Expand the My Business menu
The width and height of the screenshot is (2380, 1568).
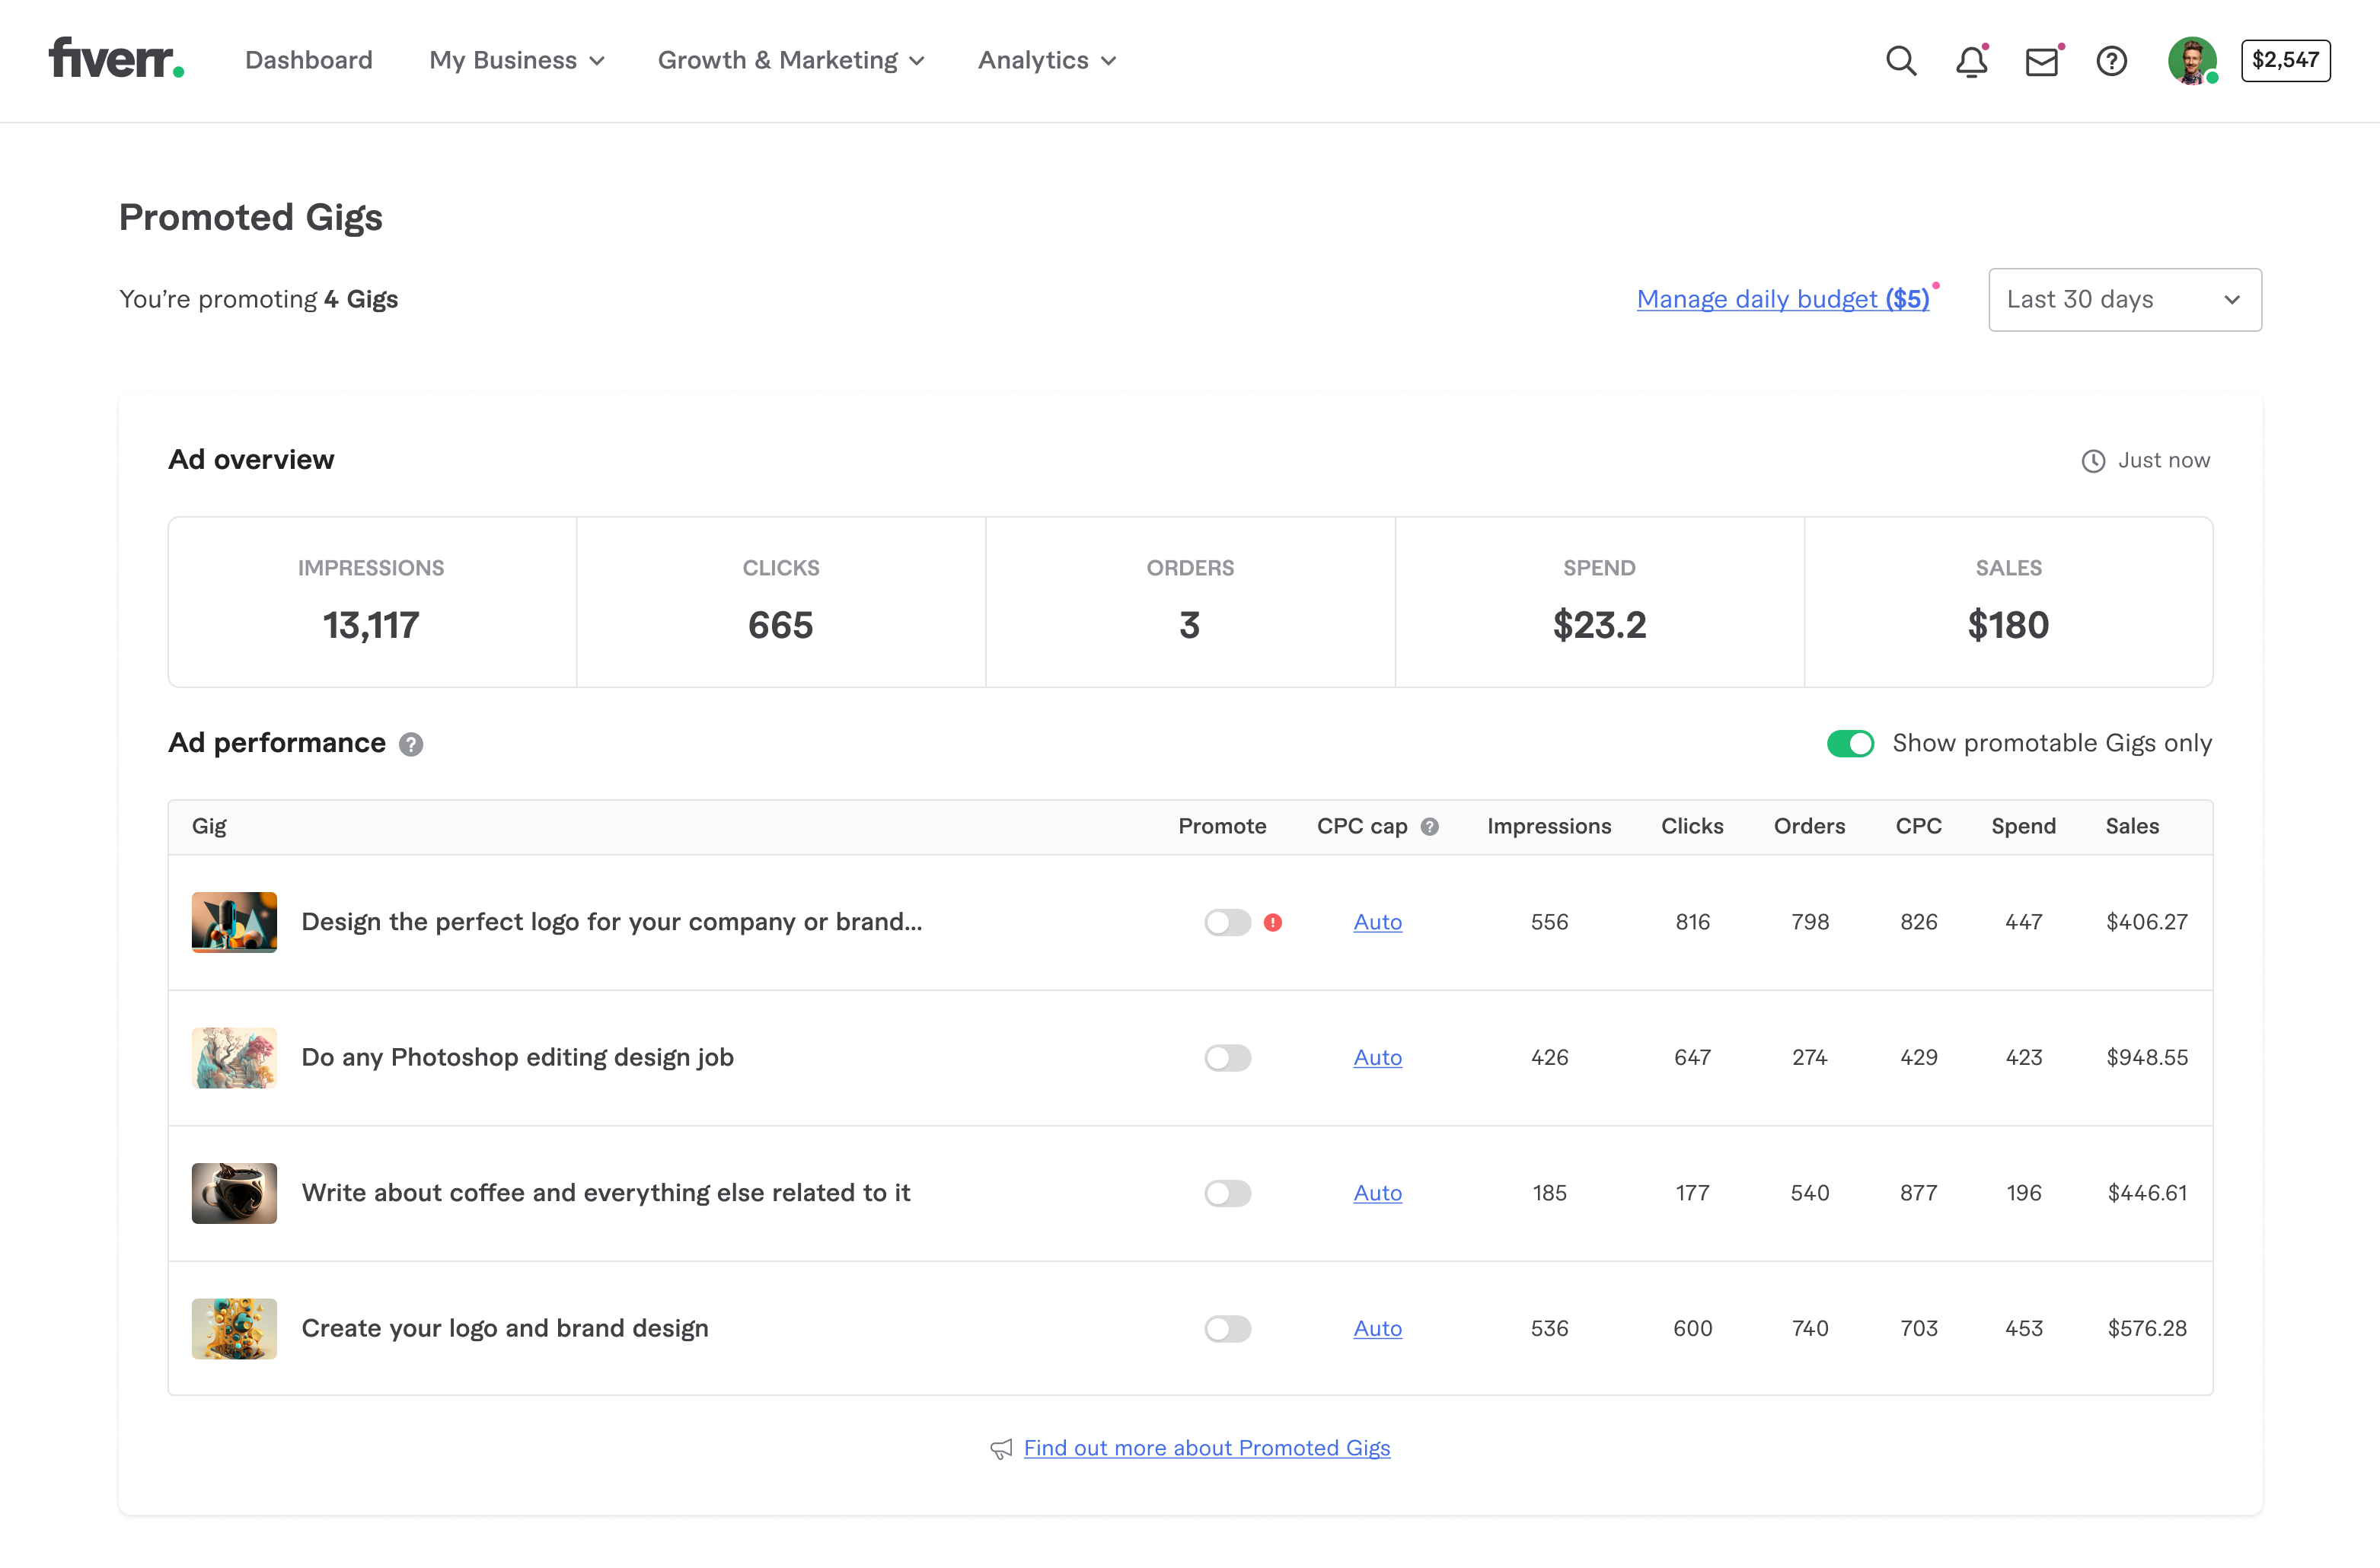point(516,60)
